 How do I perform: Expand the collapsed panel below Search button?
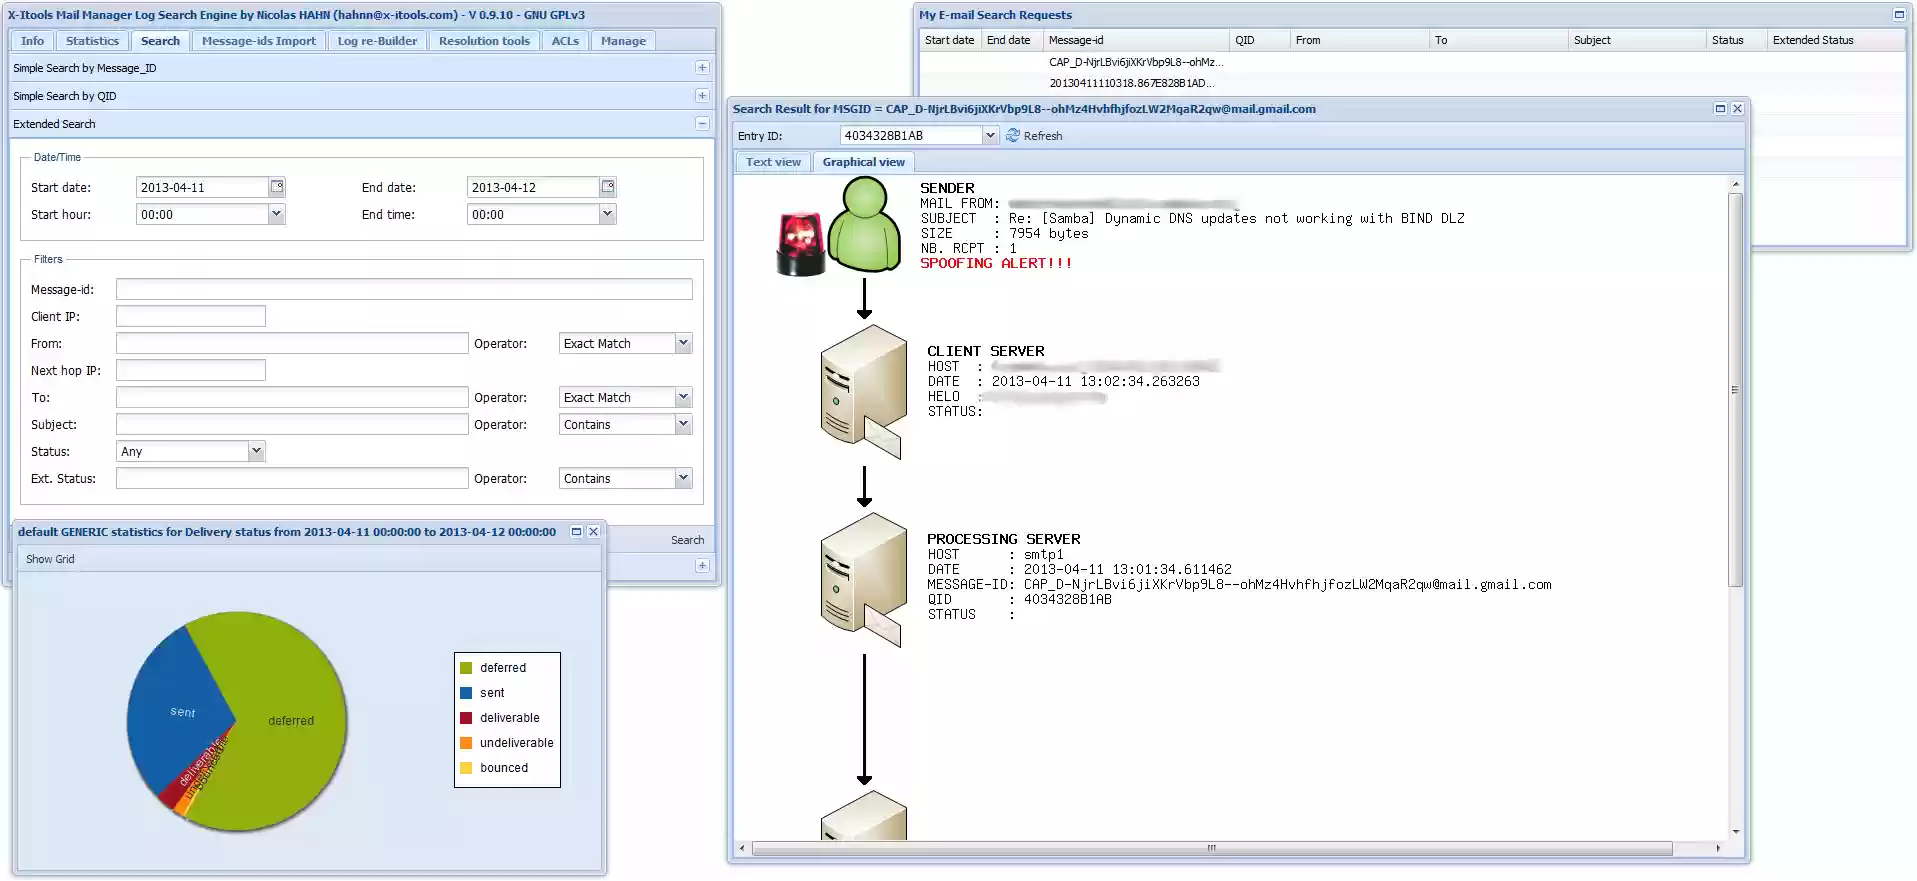point(702,566)
